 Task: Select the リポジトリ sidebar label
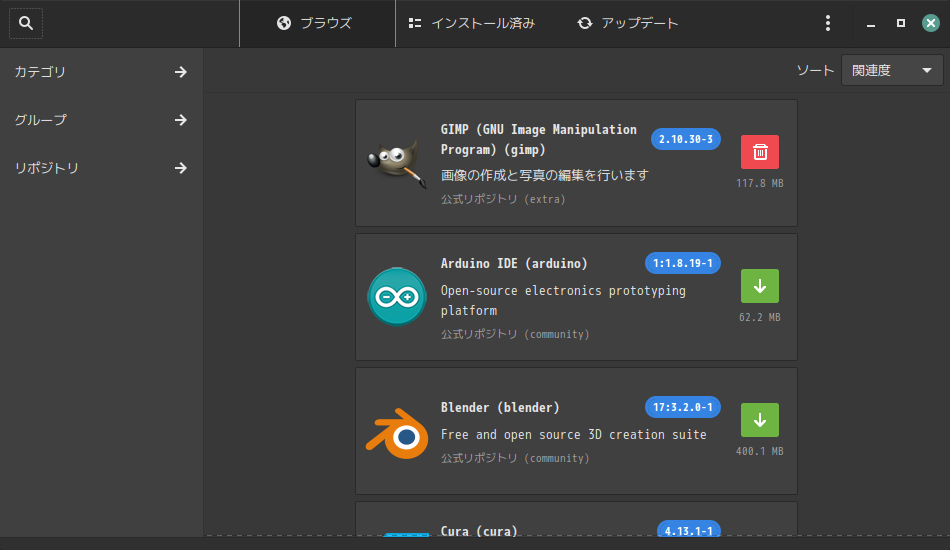click(x=47, y=168)
